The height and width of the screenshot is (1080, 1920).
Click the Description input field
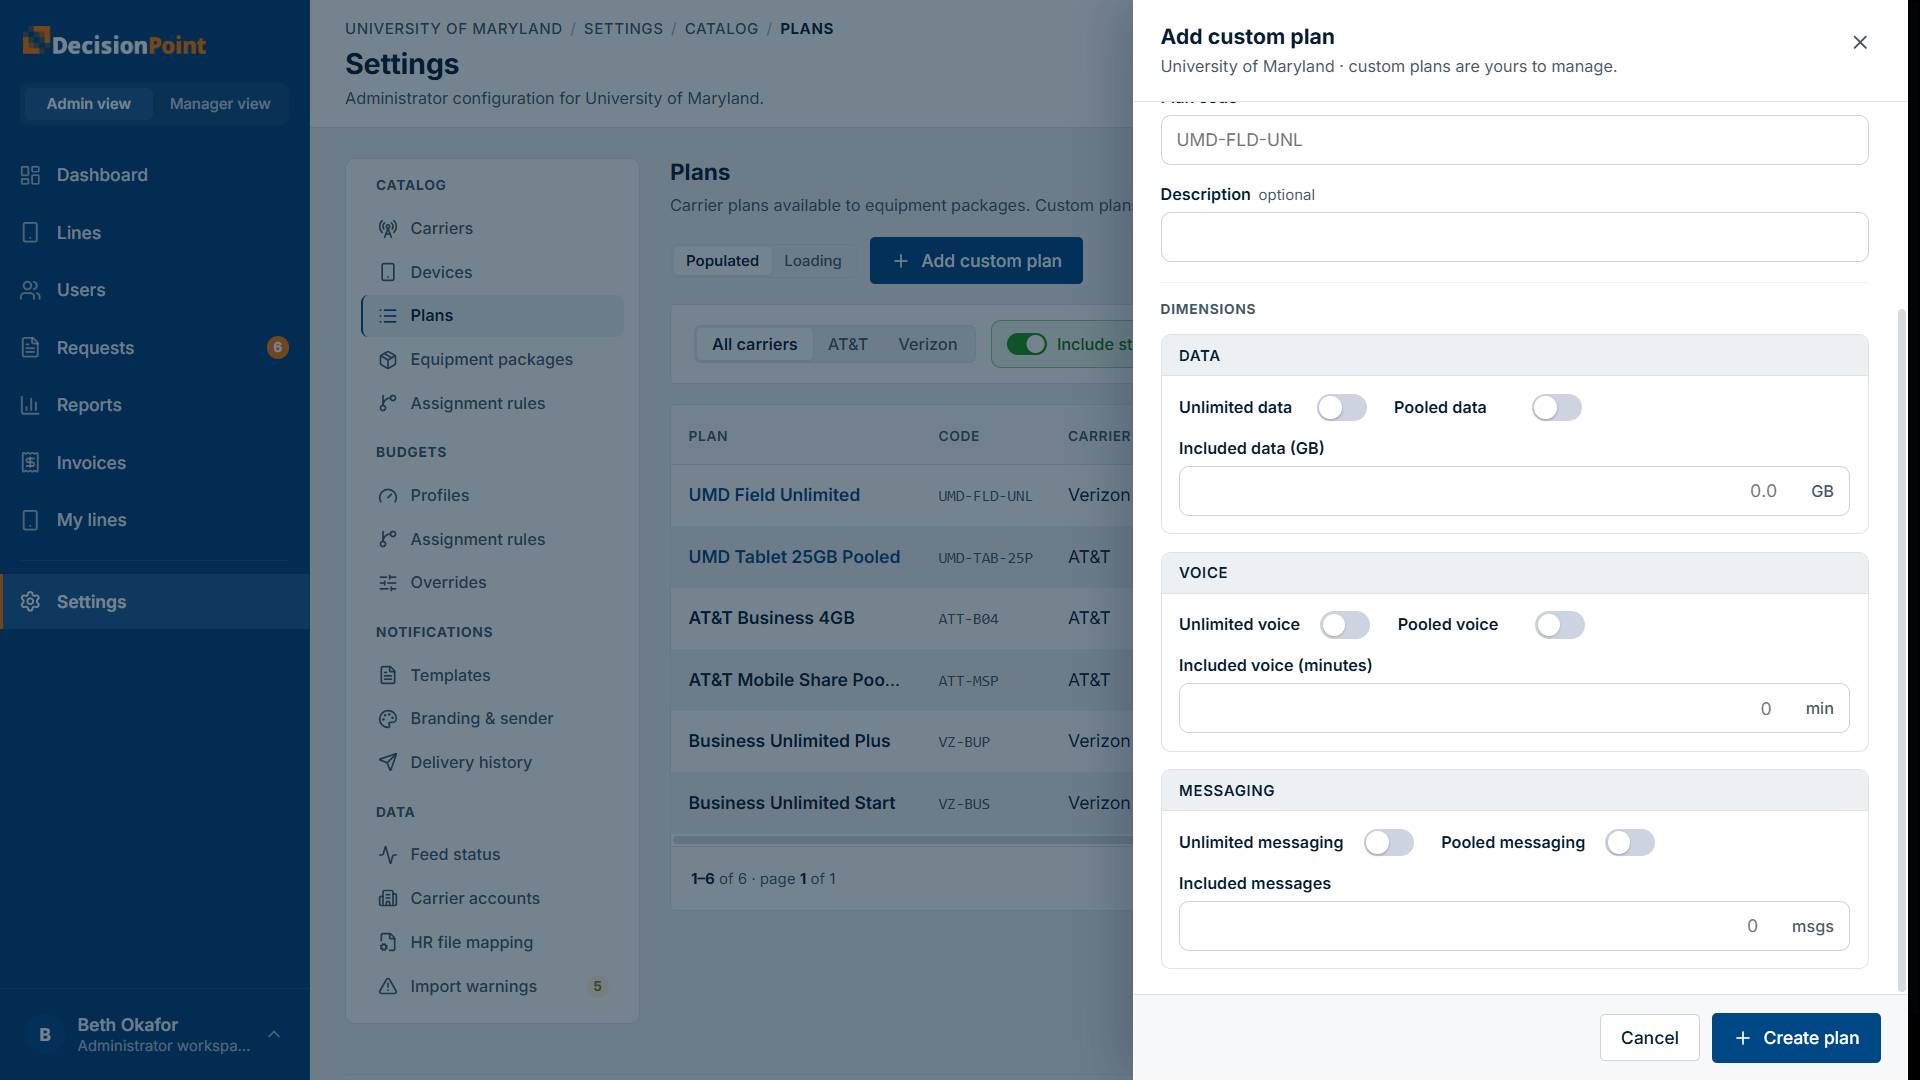(1514, 237)
